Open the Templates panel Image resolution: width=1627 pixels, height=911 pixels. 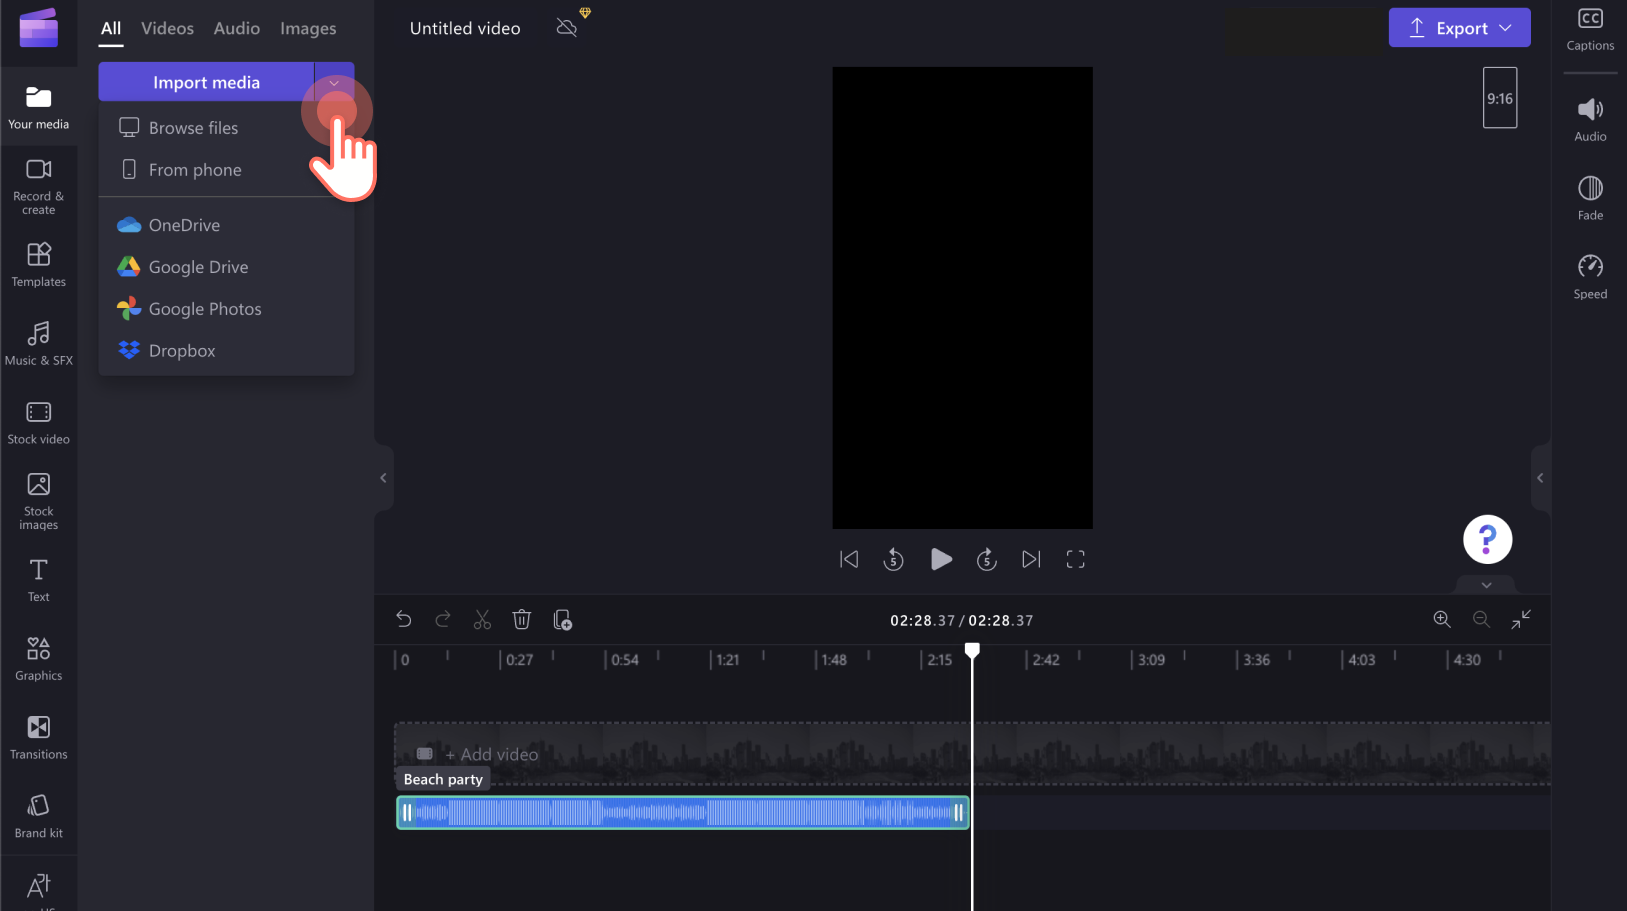tap(38, 265)
